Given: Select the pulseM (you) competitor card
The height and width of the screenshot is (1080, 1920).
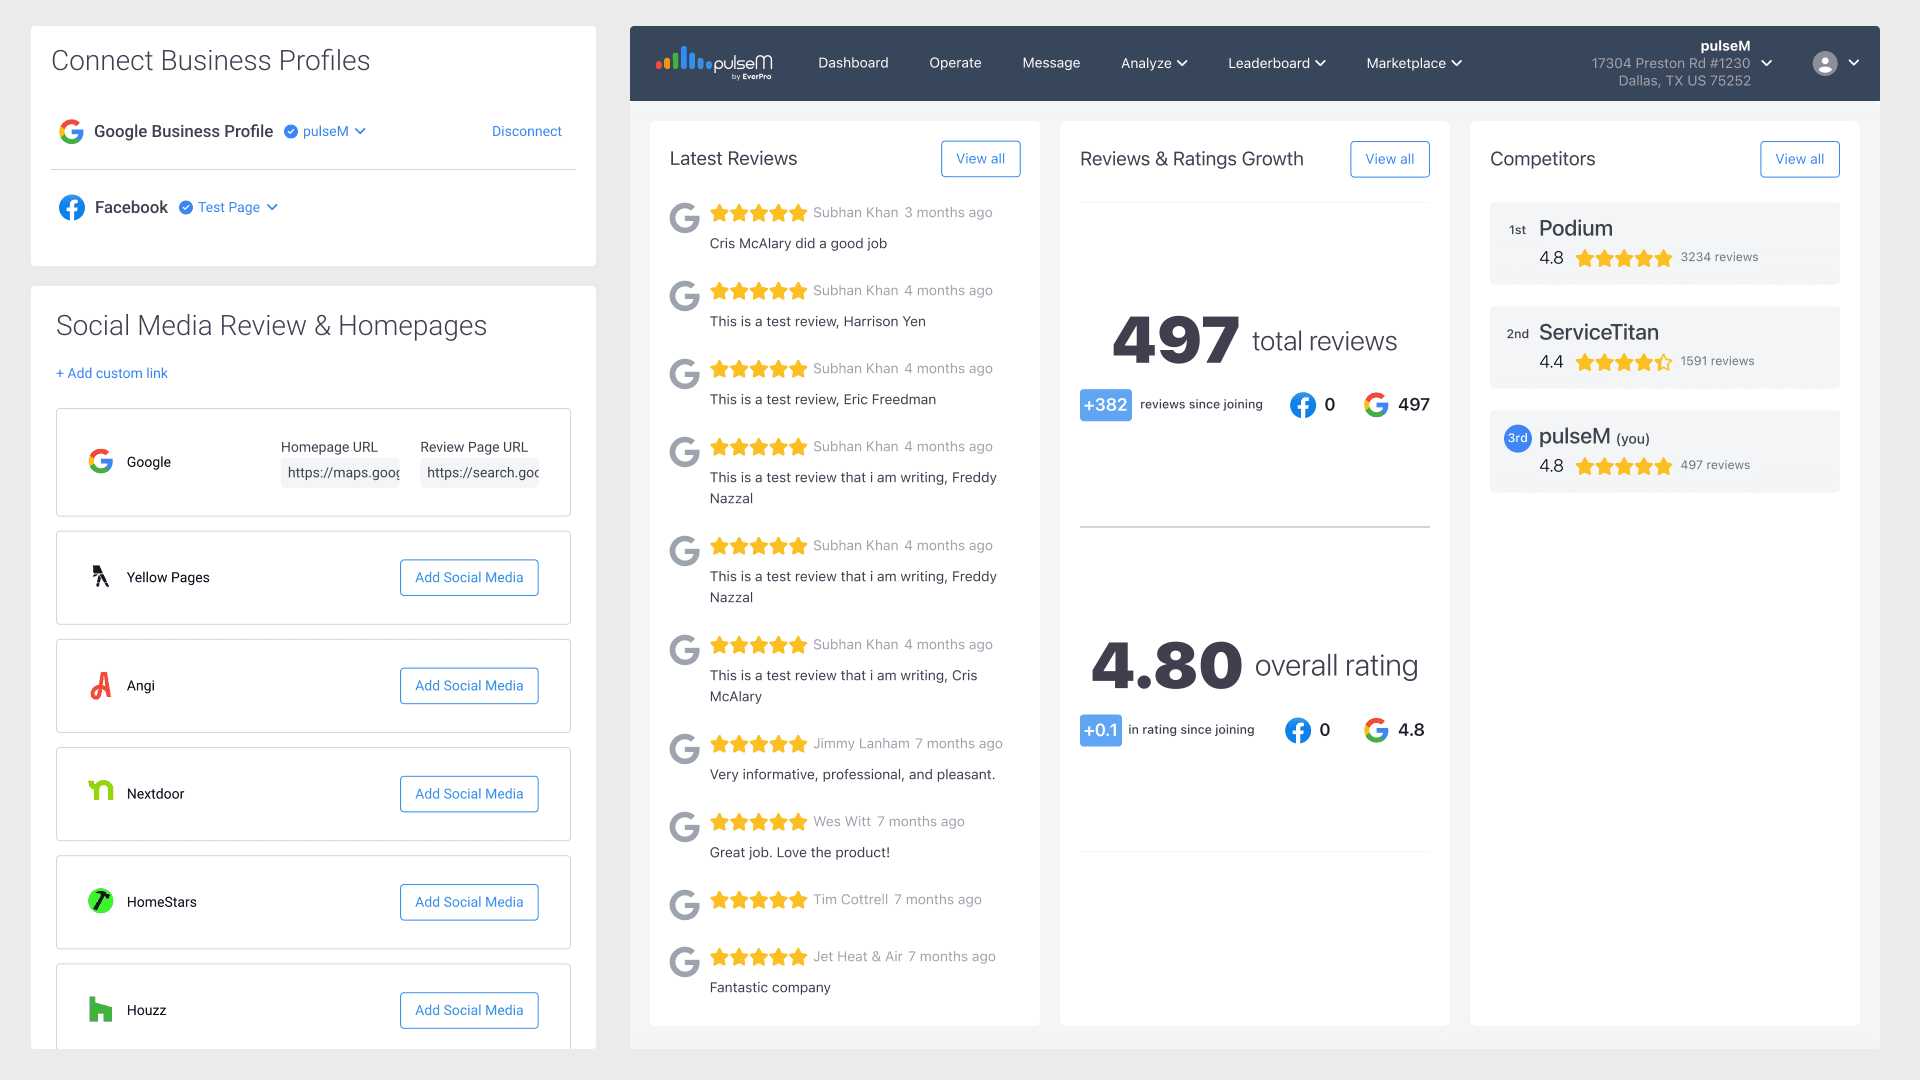Looking at the screenshot, I should [1665, 452].
